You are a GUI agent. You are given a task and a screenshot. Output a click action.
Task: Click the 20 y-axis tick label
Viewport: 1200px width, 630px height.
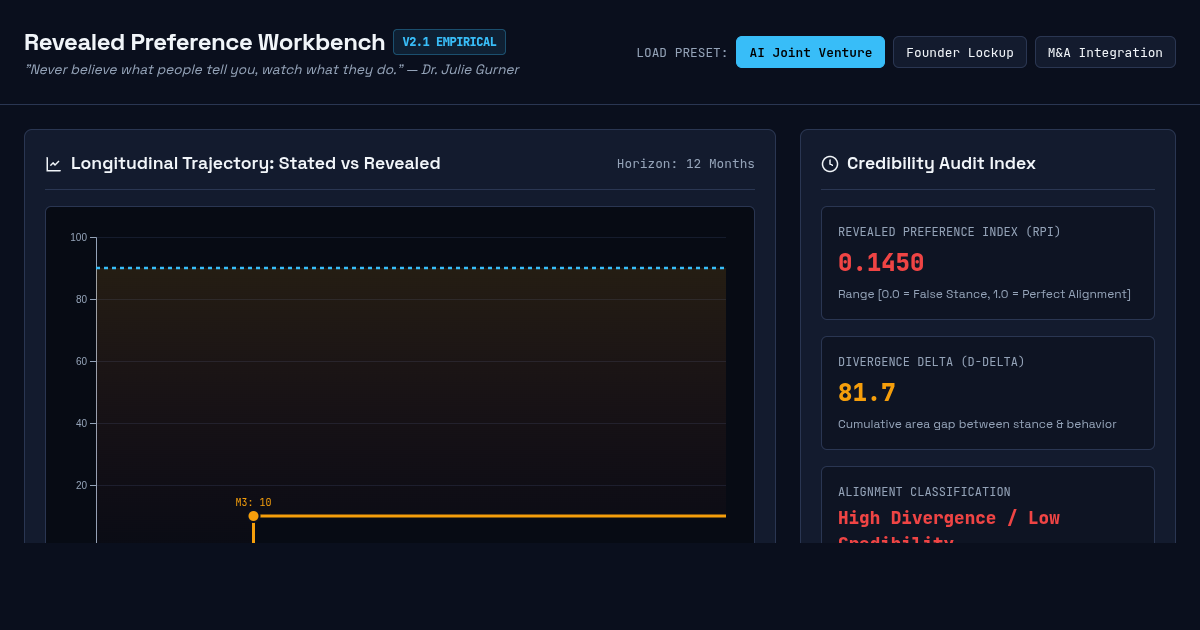(81, 485)
